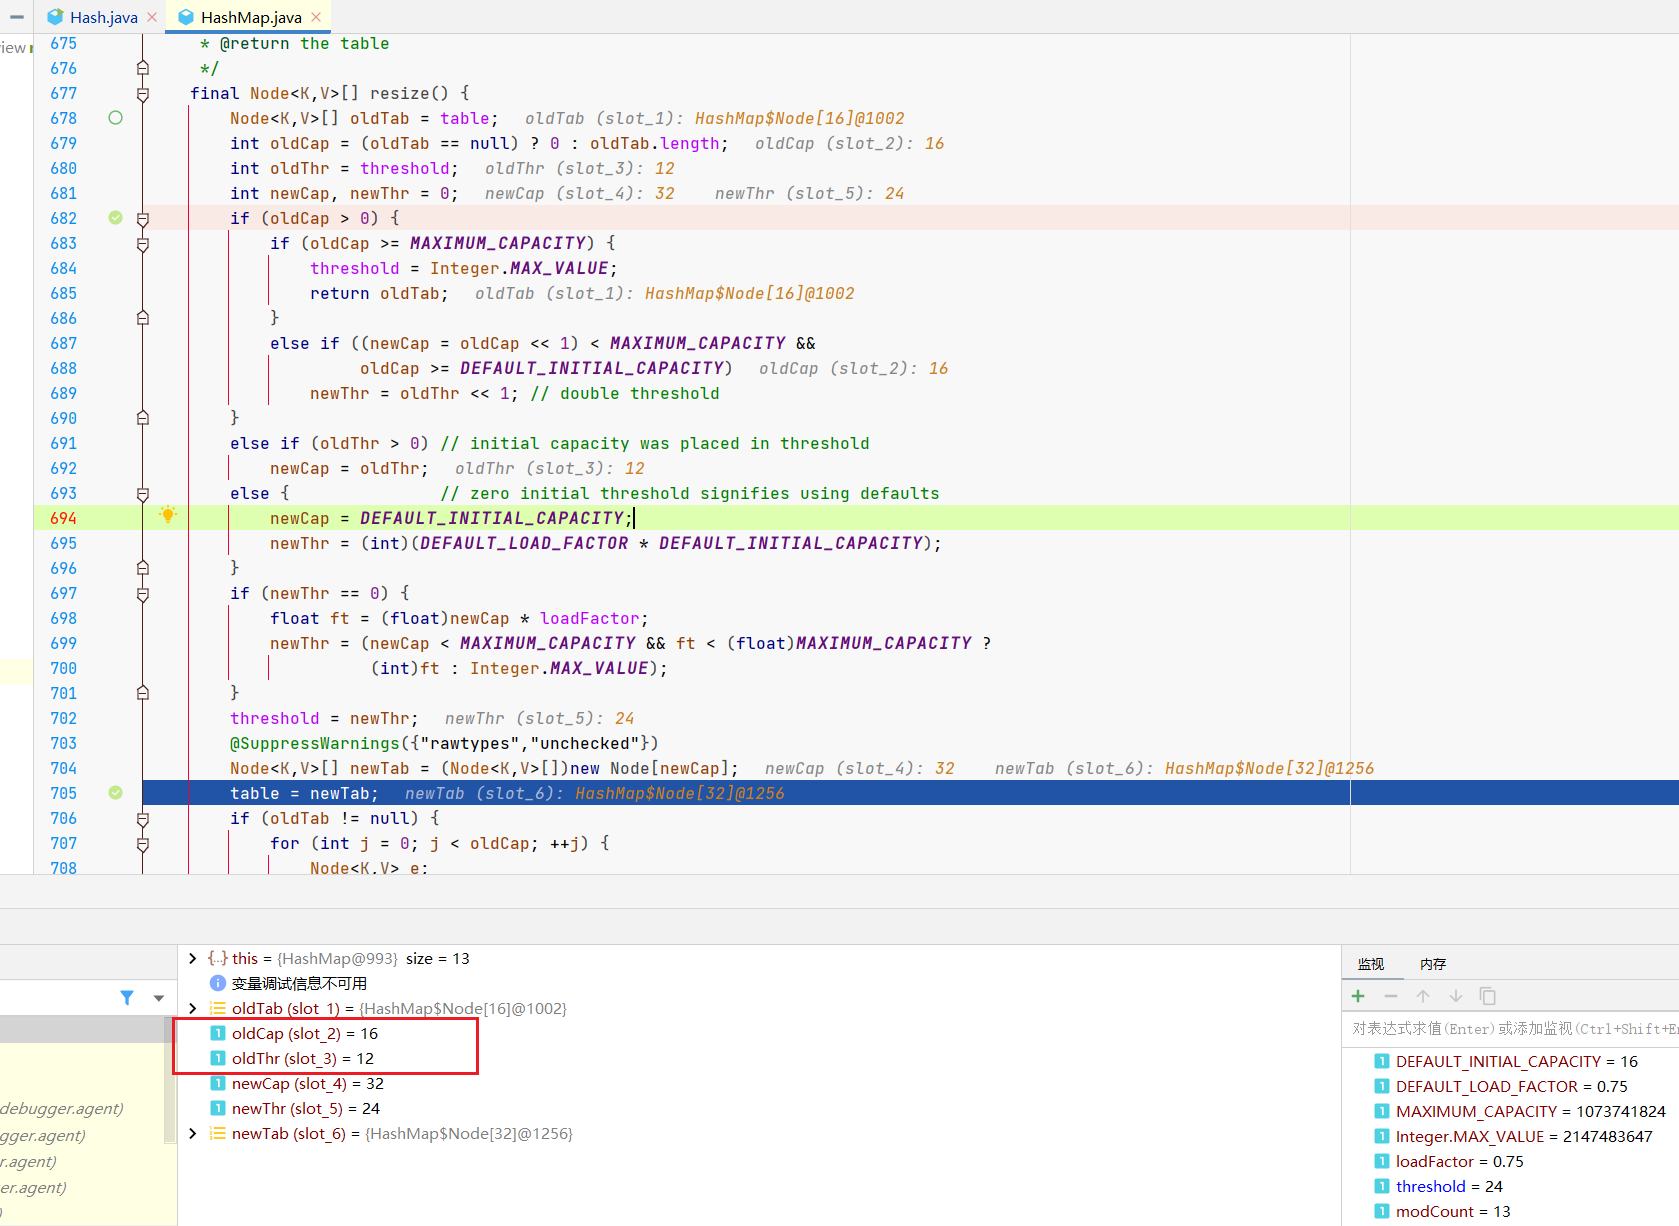Click the duplicate watch copy icon

pos(1488,996)
